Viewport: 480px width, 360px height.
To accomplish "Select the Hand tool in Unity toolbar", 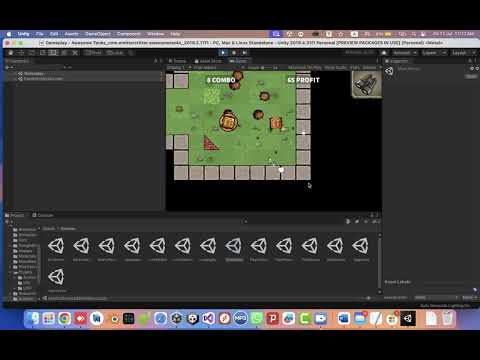I will click(x=10, y=53).
